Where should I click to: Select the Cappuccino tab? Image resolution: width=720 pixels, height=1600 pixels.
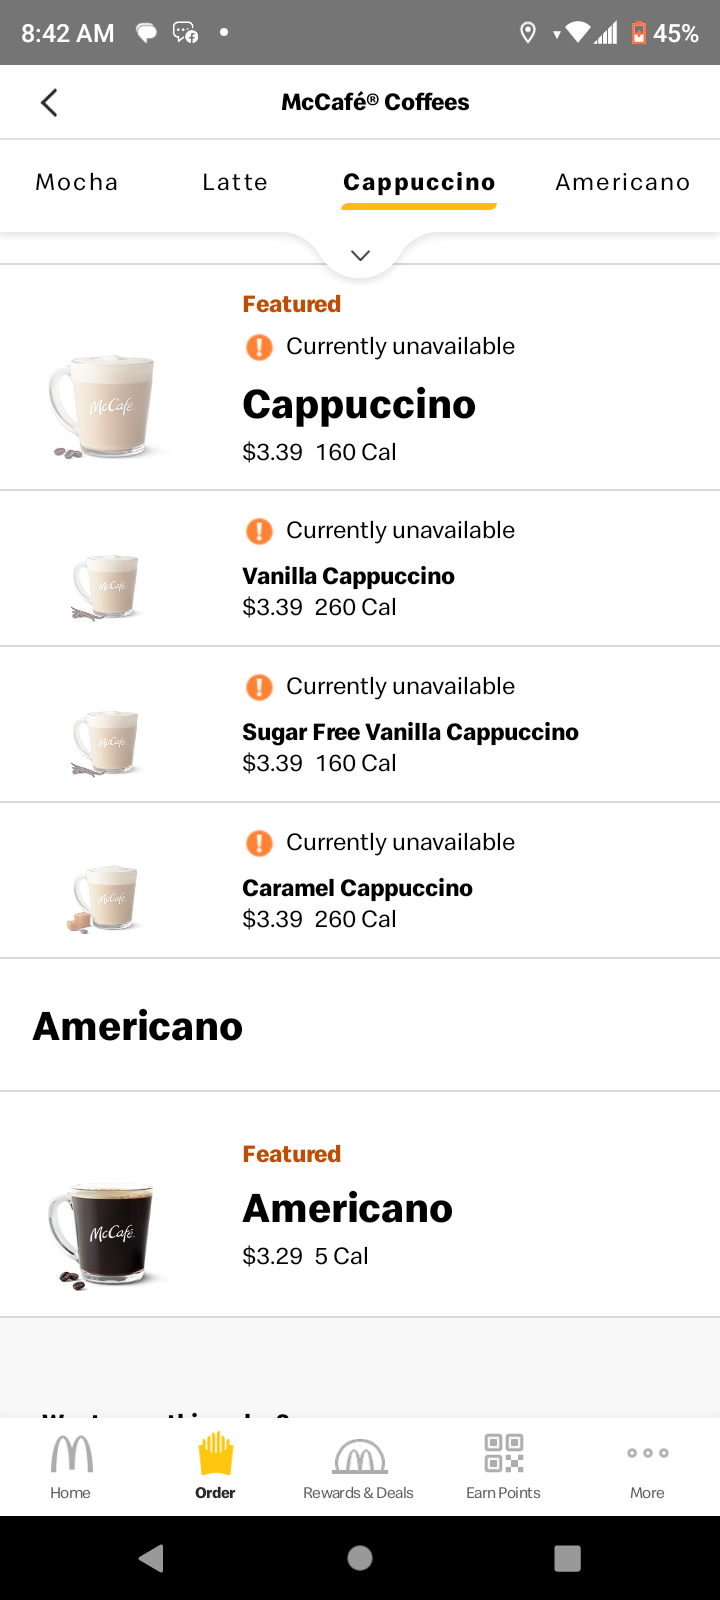point(419,182)
